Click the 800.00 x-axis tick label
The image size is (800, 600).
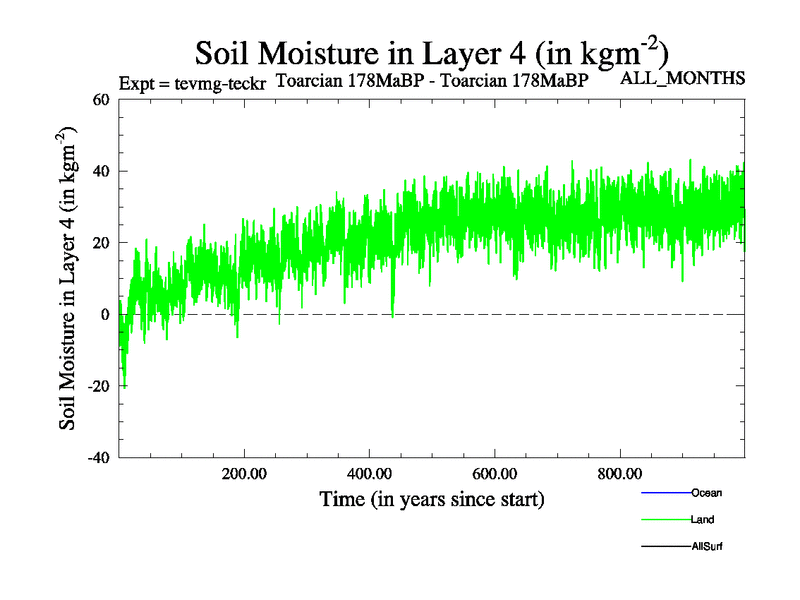[619, 473]
